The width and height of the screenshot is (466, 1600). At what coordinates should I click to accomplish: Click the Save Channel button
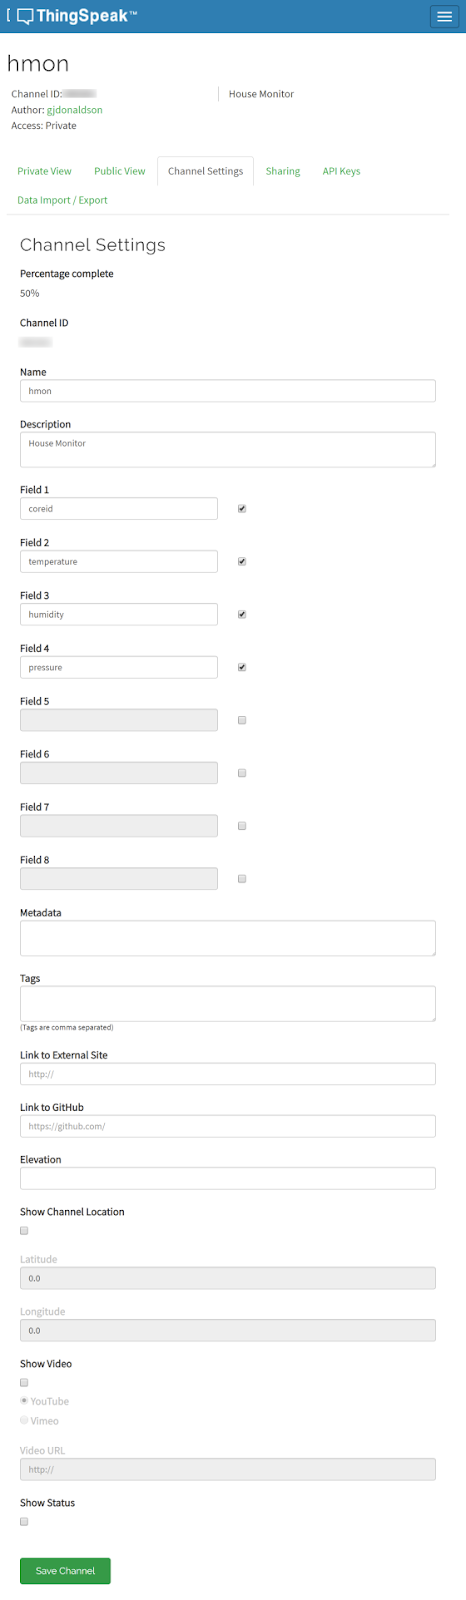(65, 1571)
